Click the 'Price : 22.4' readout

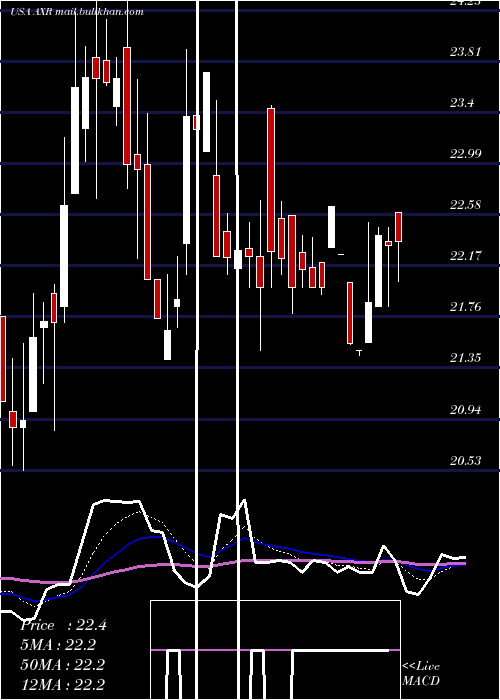(x=63, y=625)
